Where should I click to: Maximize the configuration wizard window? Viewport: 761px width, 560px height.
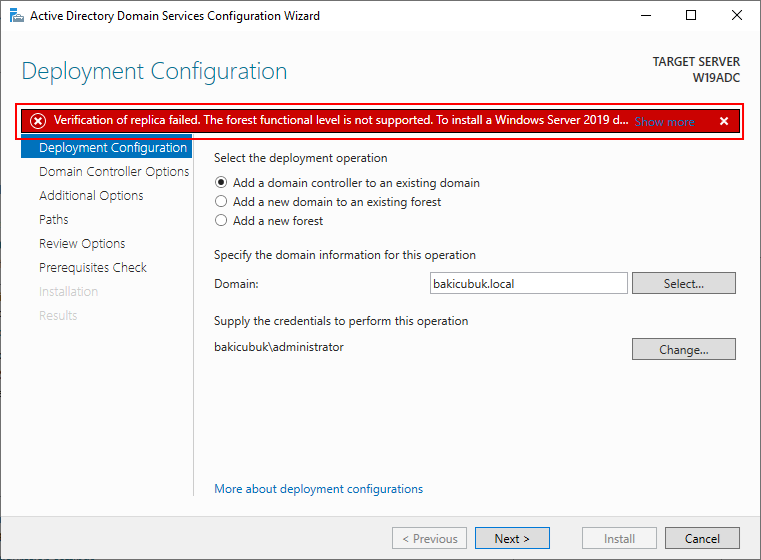coord(691,16)
